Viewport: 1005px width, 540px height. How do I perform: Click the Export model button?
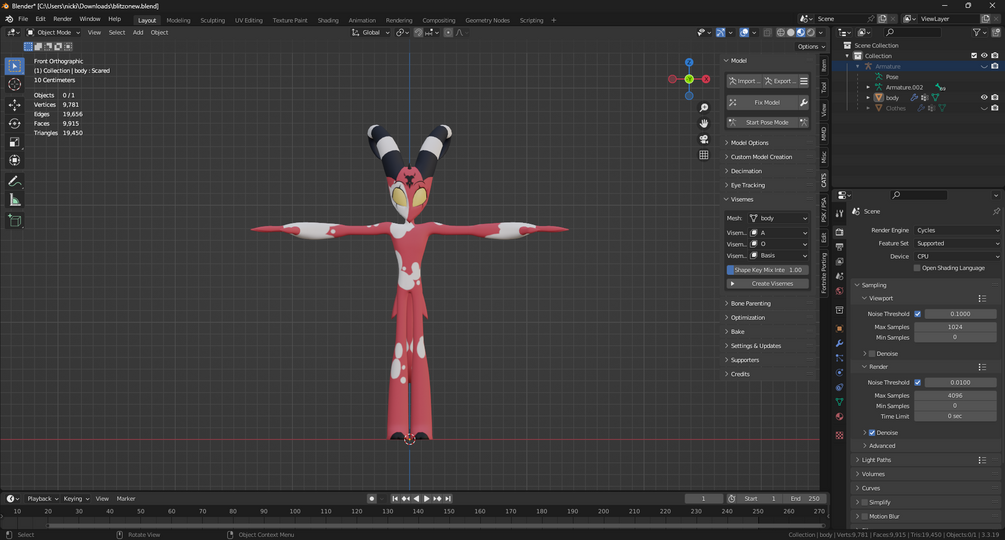coord(780,81)
